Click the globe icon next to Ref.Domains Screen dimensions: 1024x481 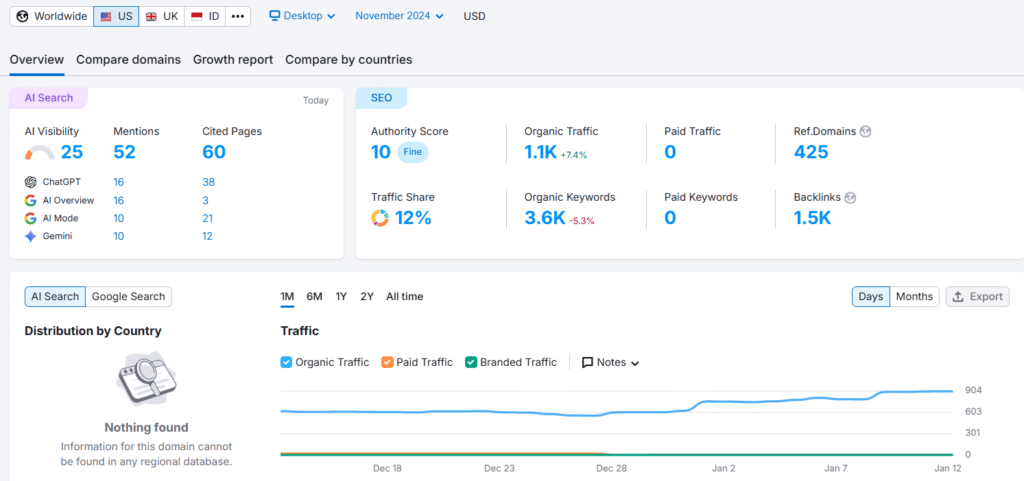click(865, 131)
